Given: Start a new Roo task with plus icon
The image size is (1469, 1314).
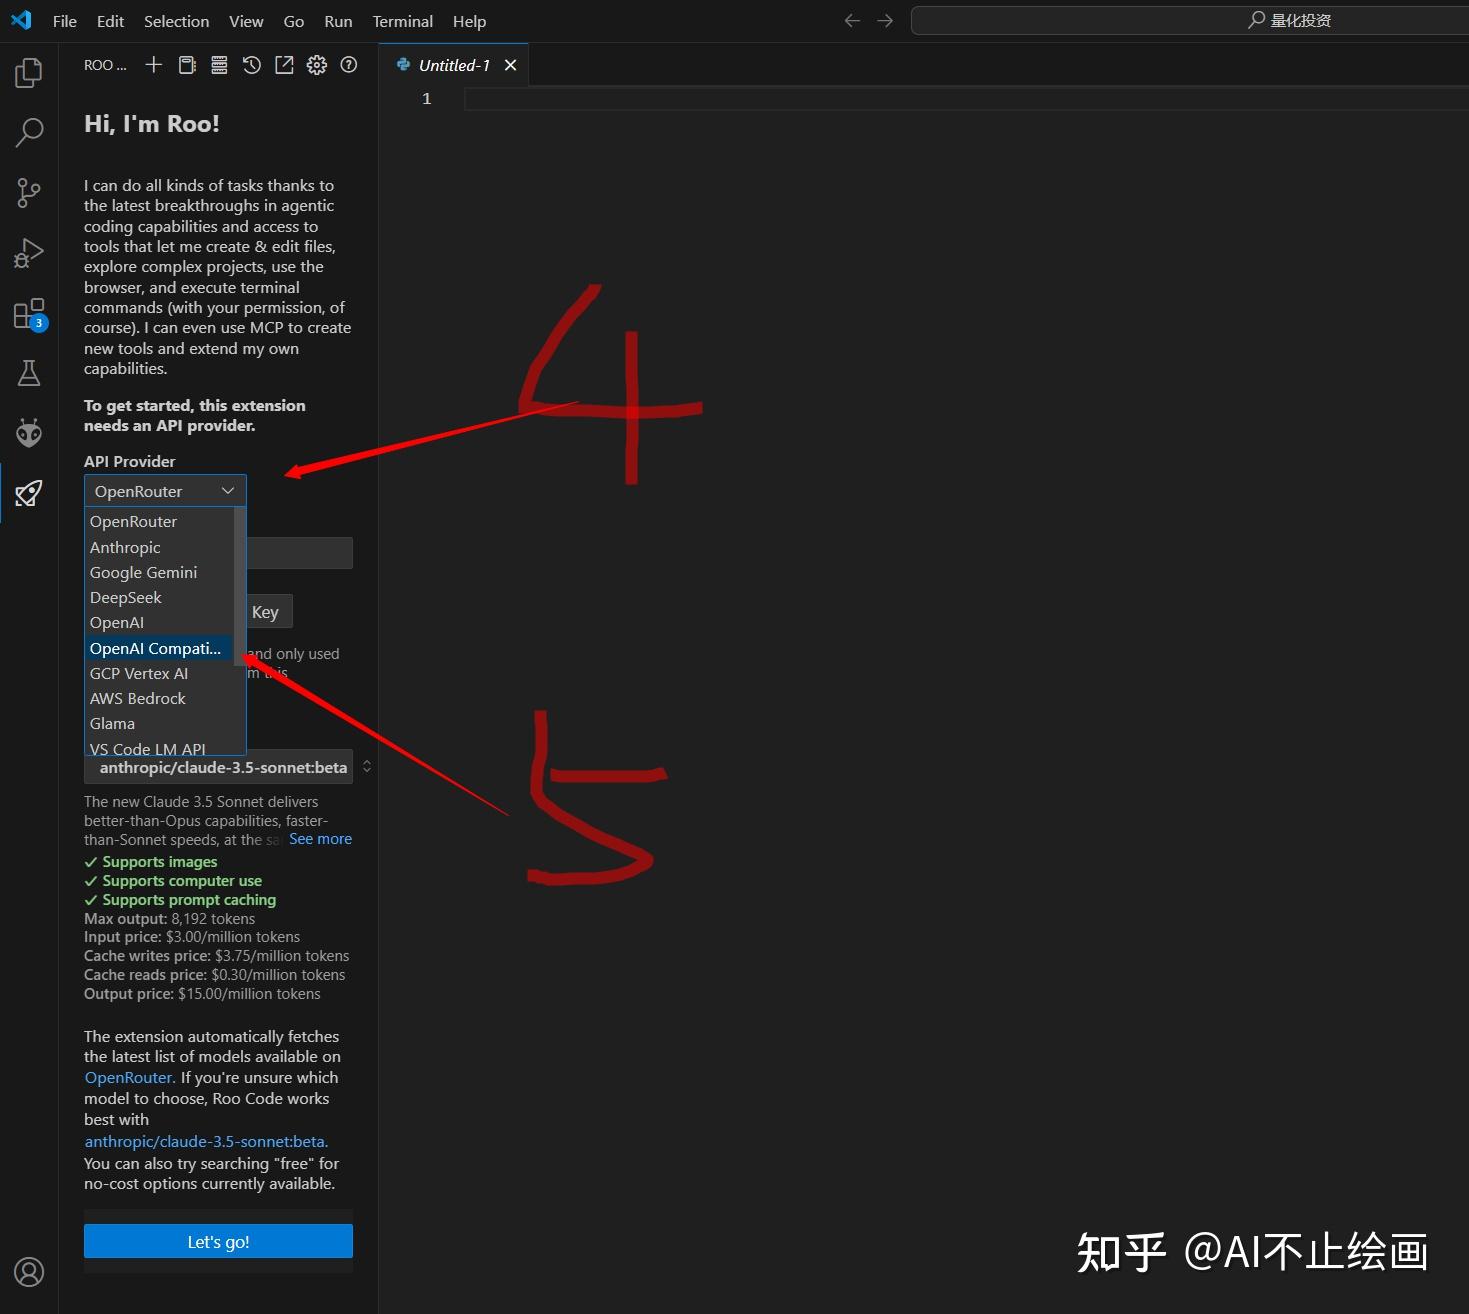Looking at the screenshot, I should (154, 65).
